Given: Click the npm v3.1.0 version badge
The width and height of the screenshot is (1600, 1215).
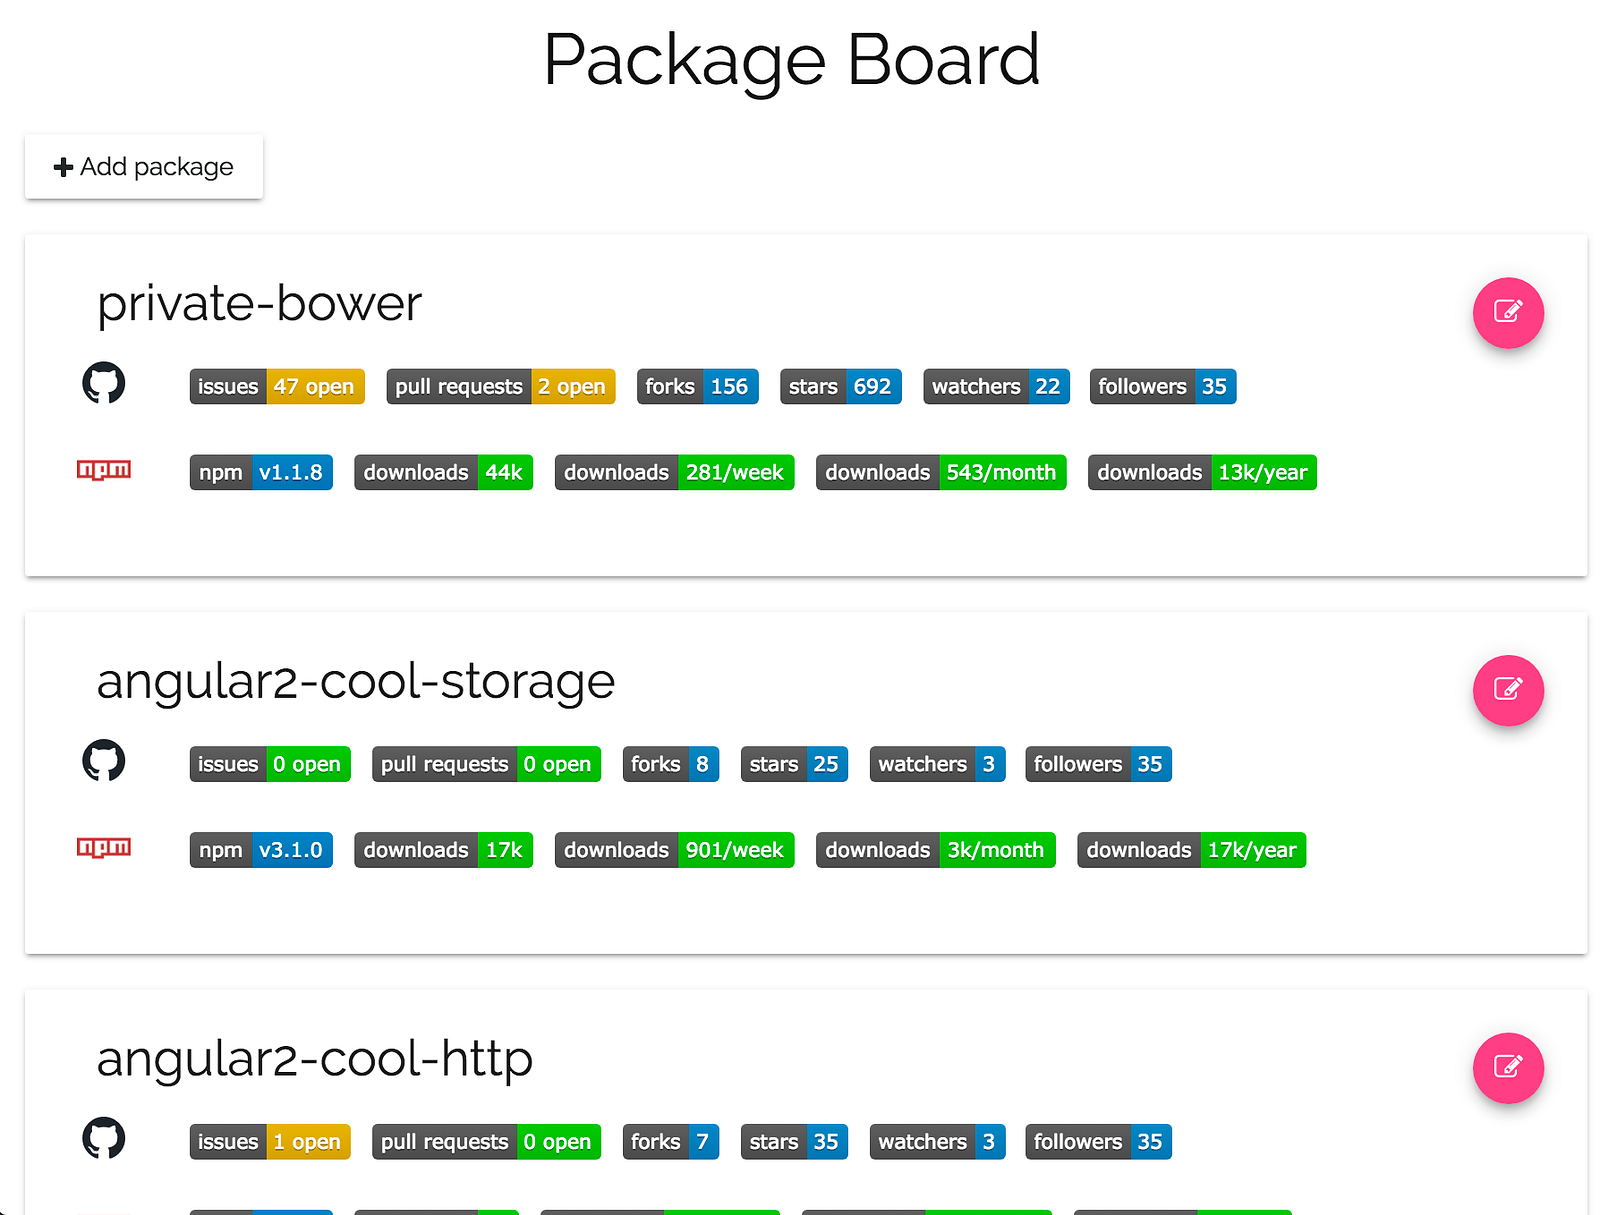Looking at the screenshot, I should (261, 850).
